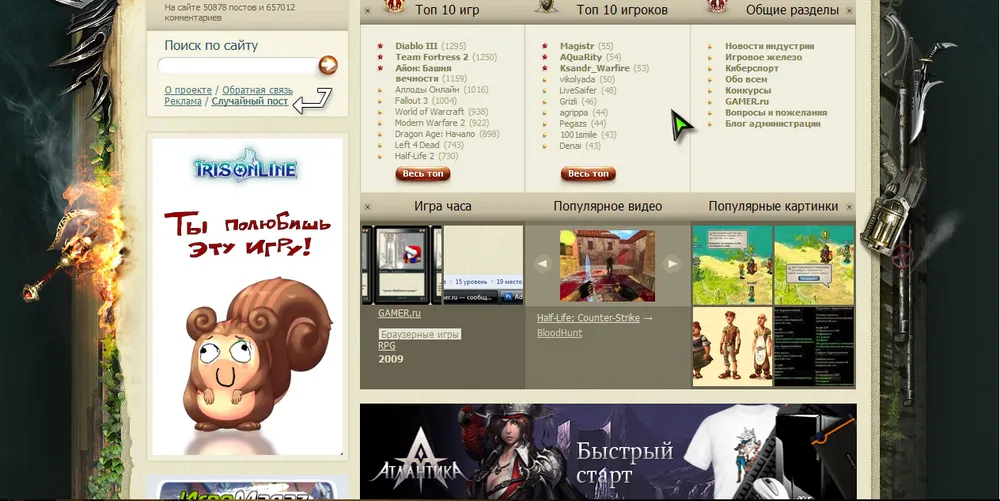Click Топ 10 игр heading

447,10
